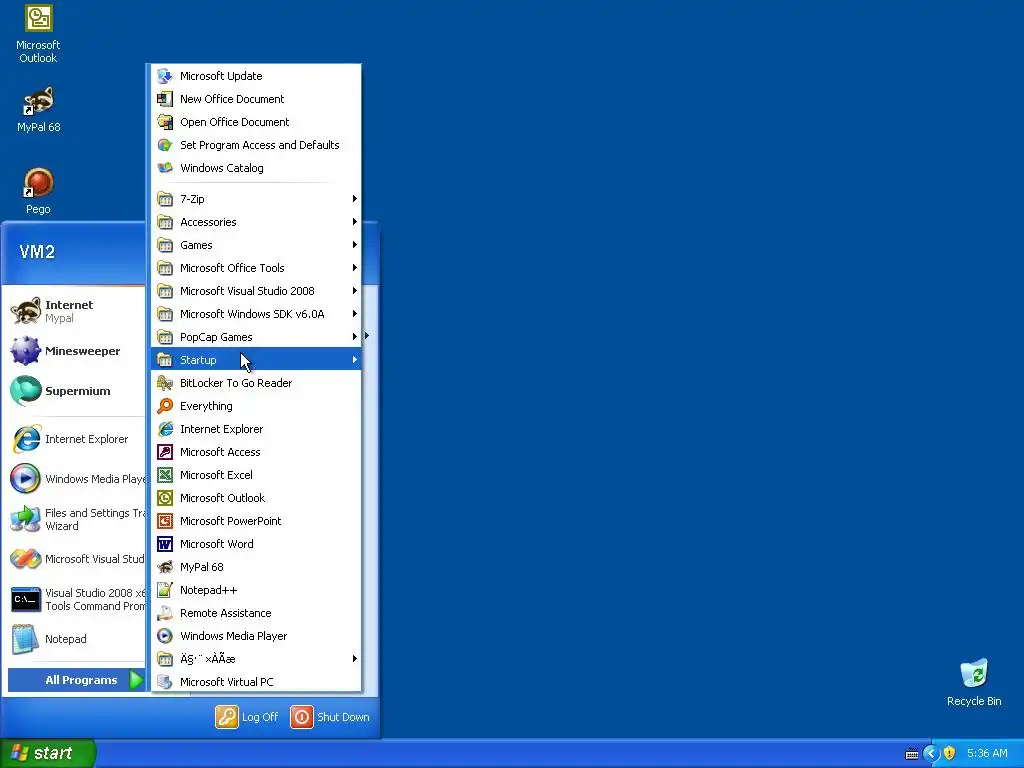Click the Microsoft Access icon
The image size is (1024, 768).
pyautogui.click(x=165, y=452)
